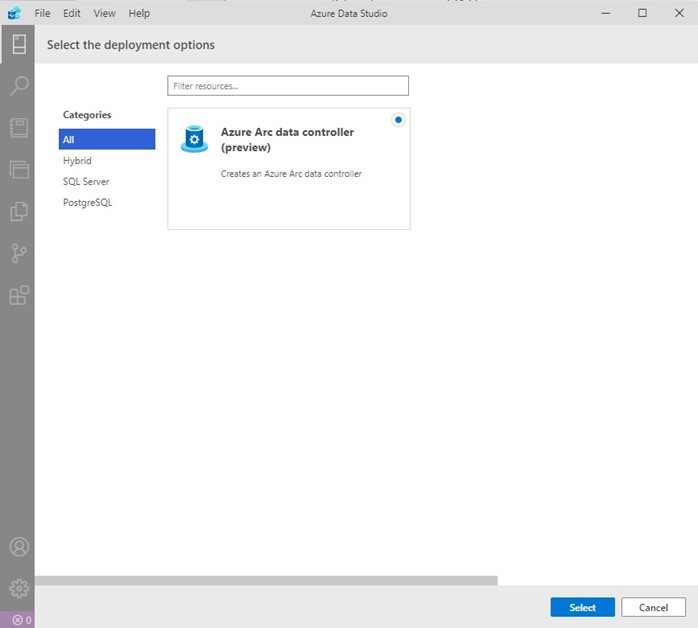The width and height of the screenshot is (698, 628).
Task: Open the Explorer files icon
Action: [x=19, y=211]
